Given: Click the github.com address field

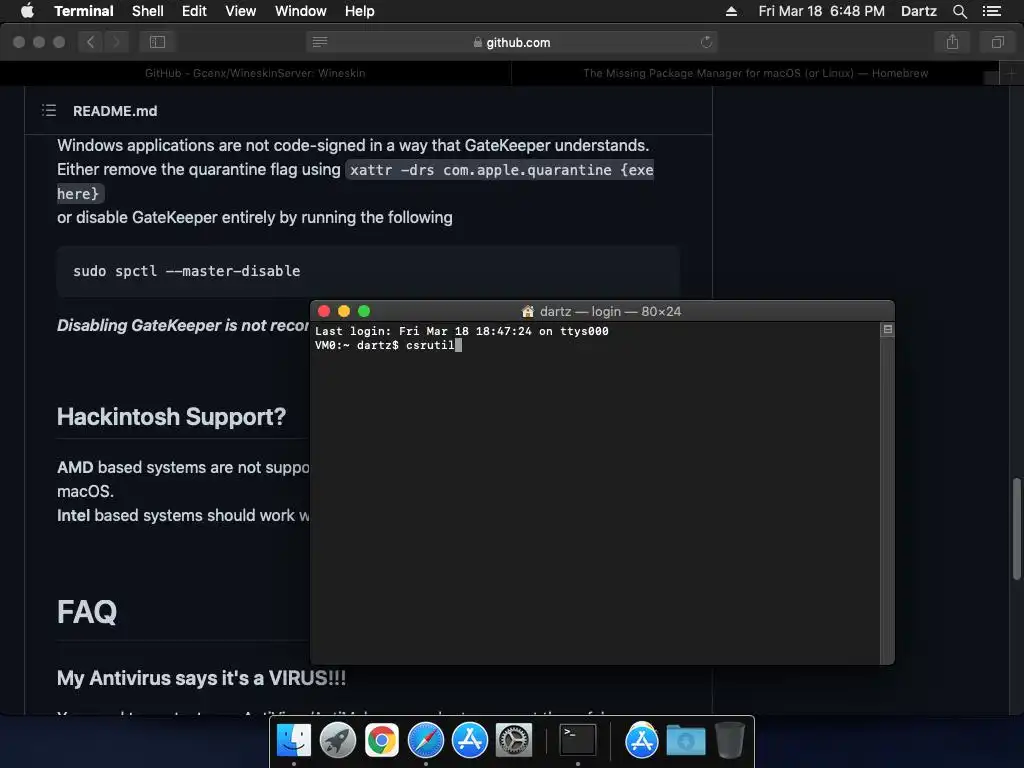Looking at the screenshot, I should (x=511, y=42).
